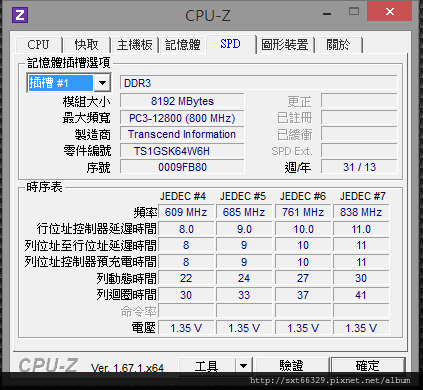The width and height of the screenshot is (423, 390).
Task: Click the JEDEC #4 column header
Action: click(183, 196)
